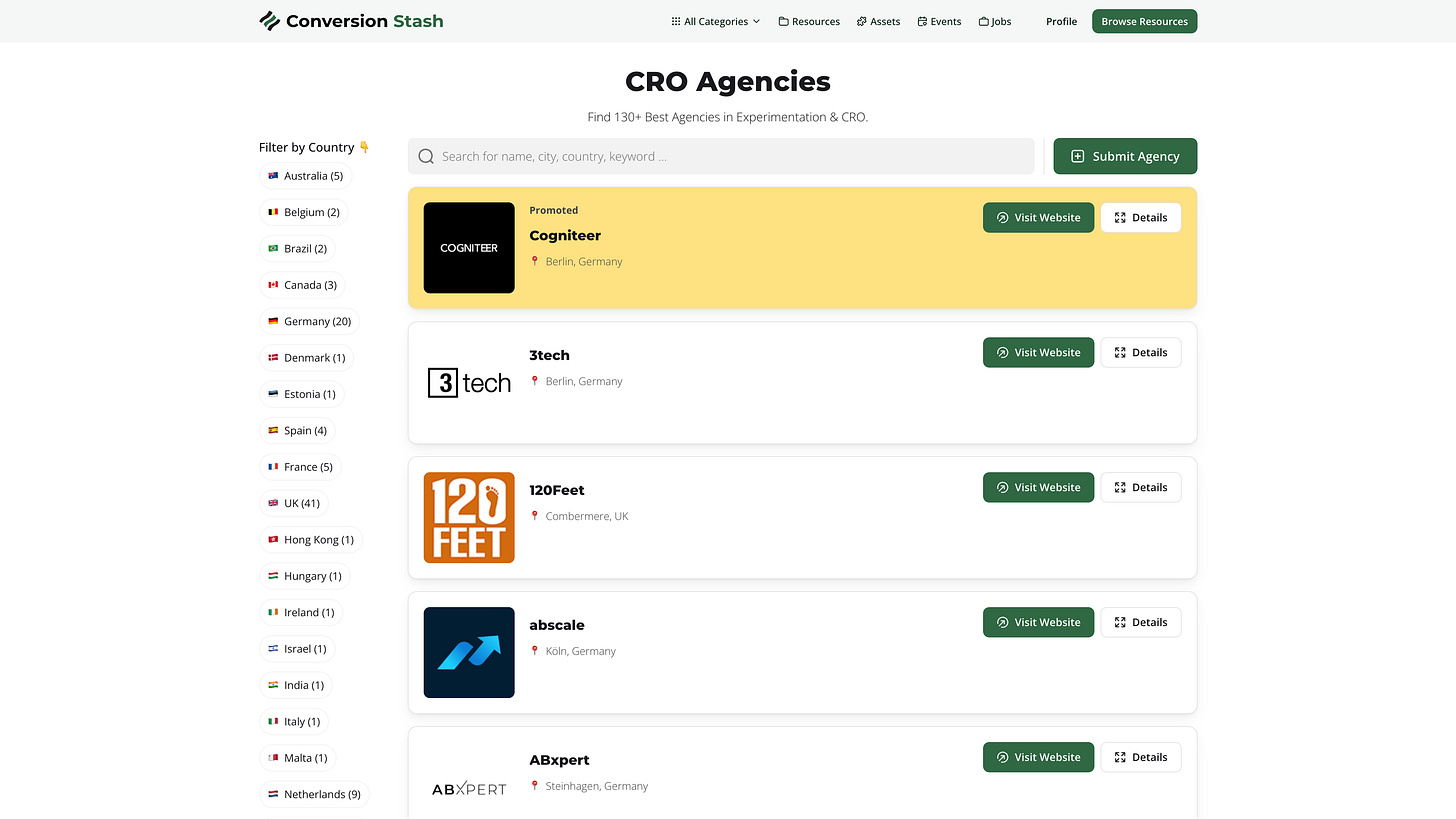Screen dimensions: 1456x819
Task: Click the briefcase icon next to Jobs
Action: pos(983,20)
